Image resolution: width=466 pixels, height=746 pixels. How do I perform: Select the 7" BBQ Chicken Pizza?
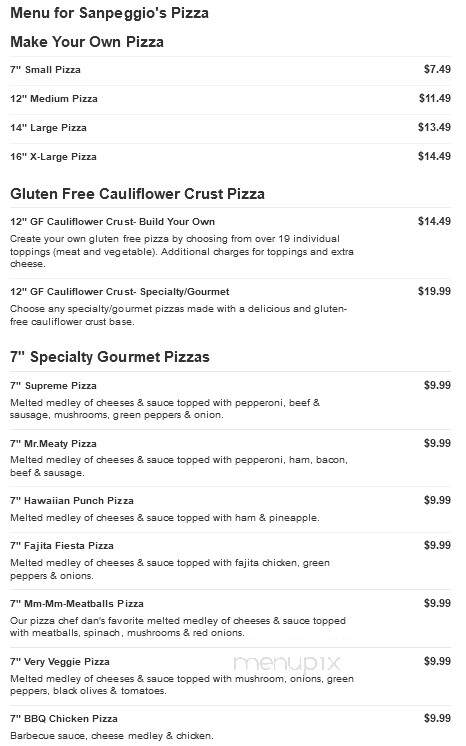tap(64, 718)
